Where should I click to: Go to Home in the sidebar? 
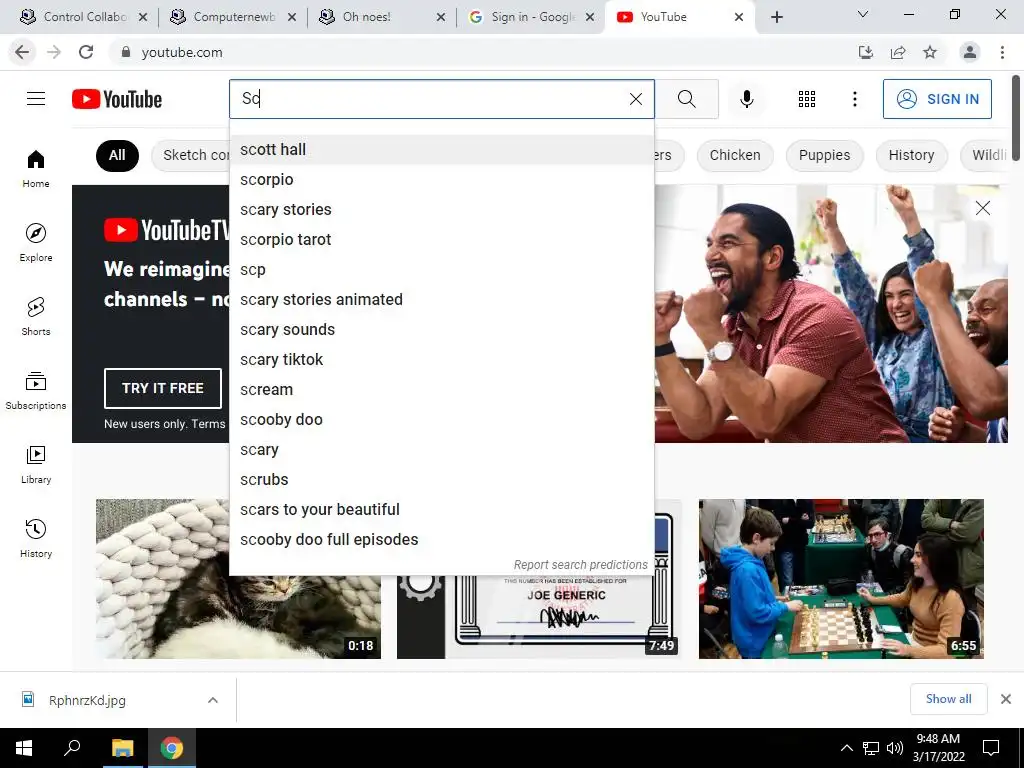tap(36, 168)
